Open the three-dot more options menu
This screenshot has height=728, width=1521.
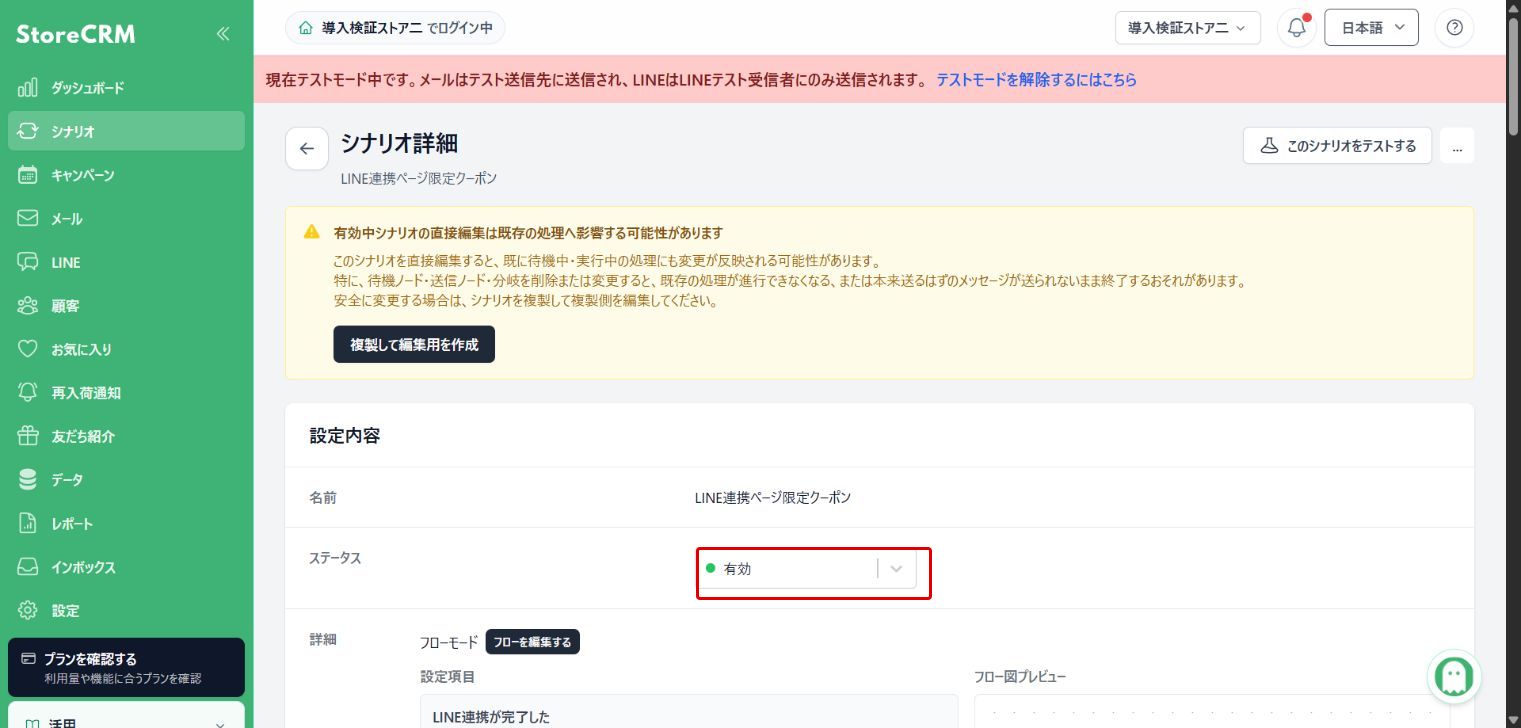(x=1457, y=146)
